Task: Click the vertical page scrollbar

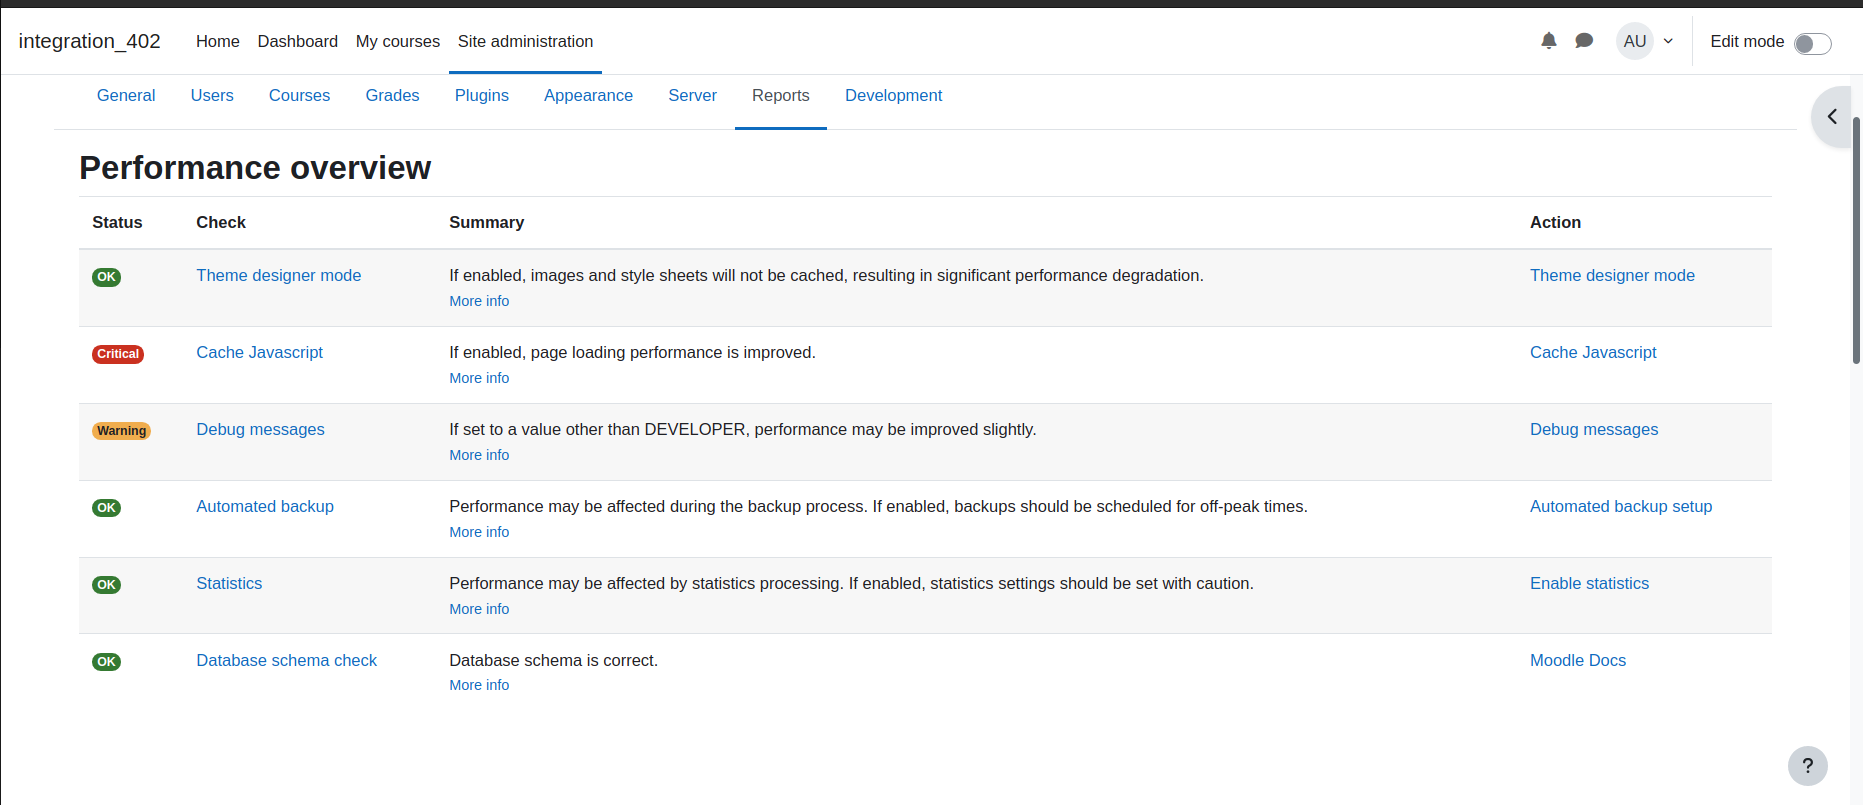Action: click(x=1857, y=240)
